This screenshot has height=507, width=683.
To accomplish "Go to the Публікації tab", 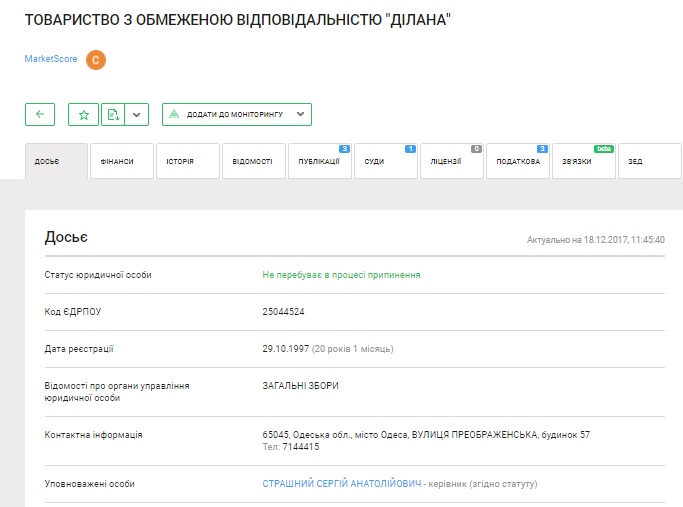I will coord(319,161).
